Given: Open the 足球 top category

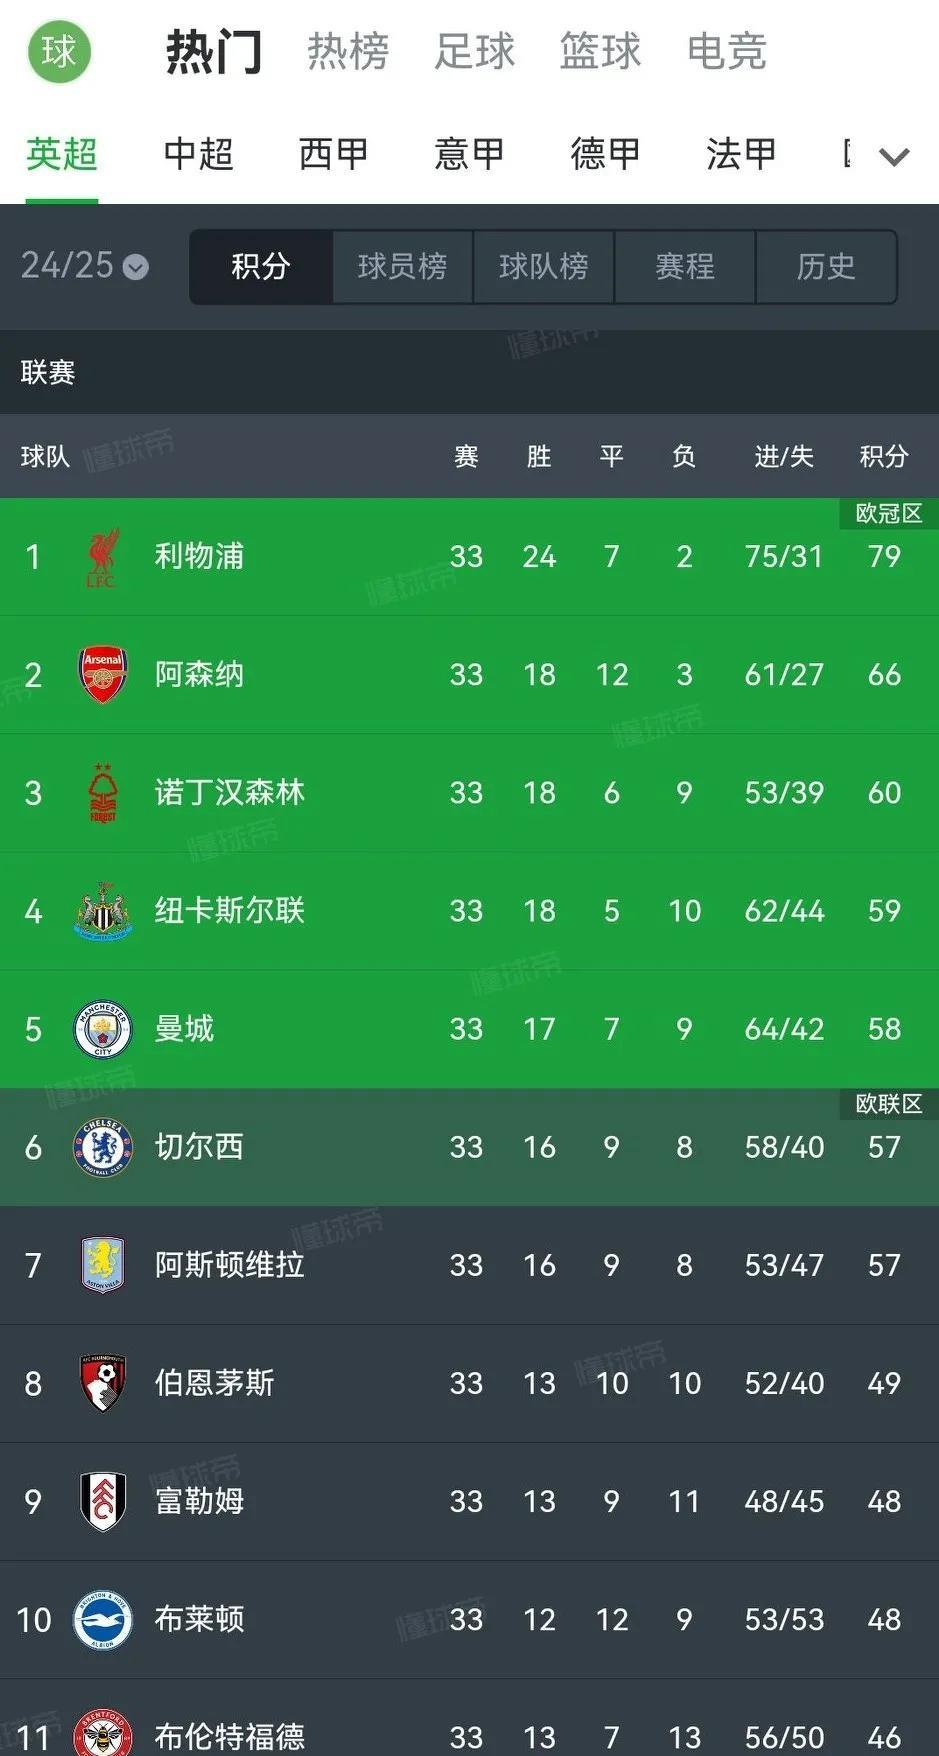Looking at the screenshot, I should 474,51.
